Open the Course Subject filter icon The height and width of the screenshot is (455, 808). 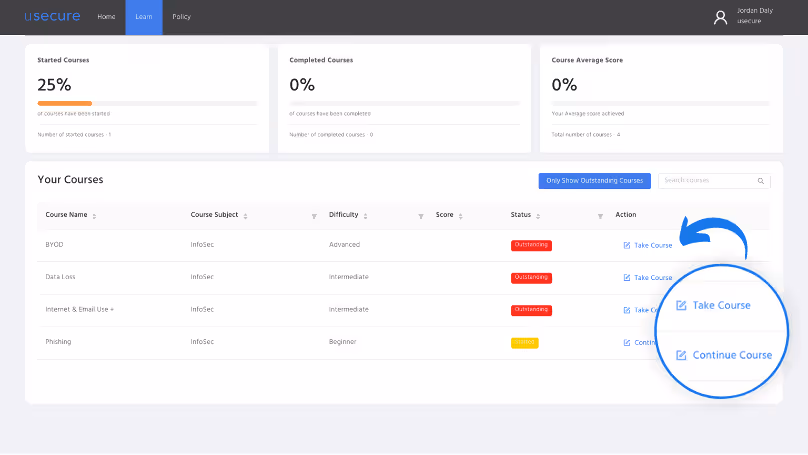click(x=314, y=216)
